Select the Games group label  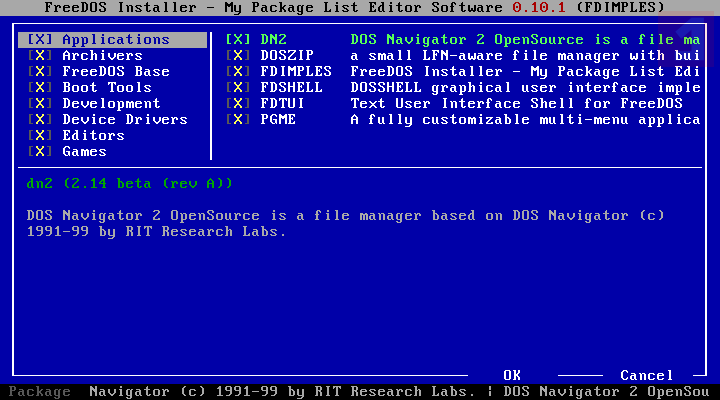[84, 152]
